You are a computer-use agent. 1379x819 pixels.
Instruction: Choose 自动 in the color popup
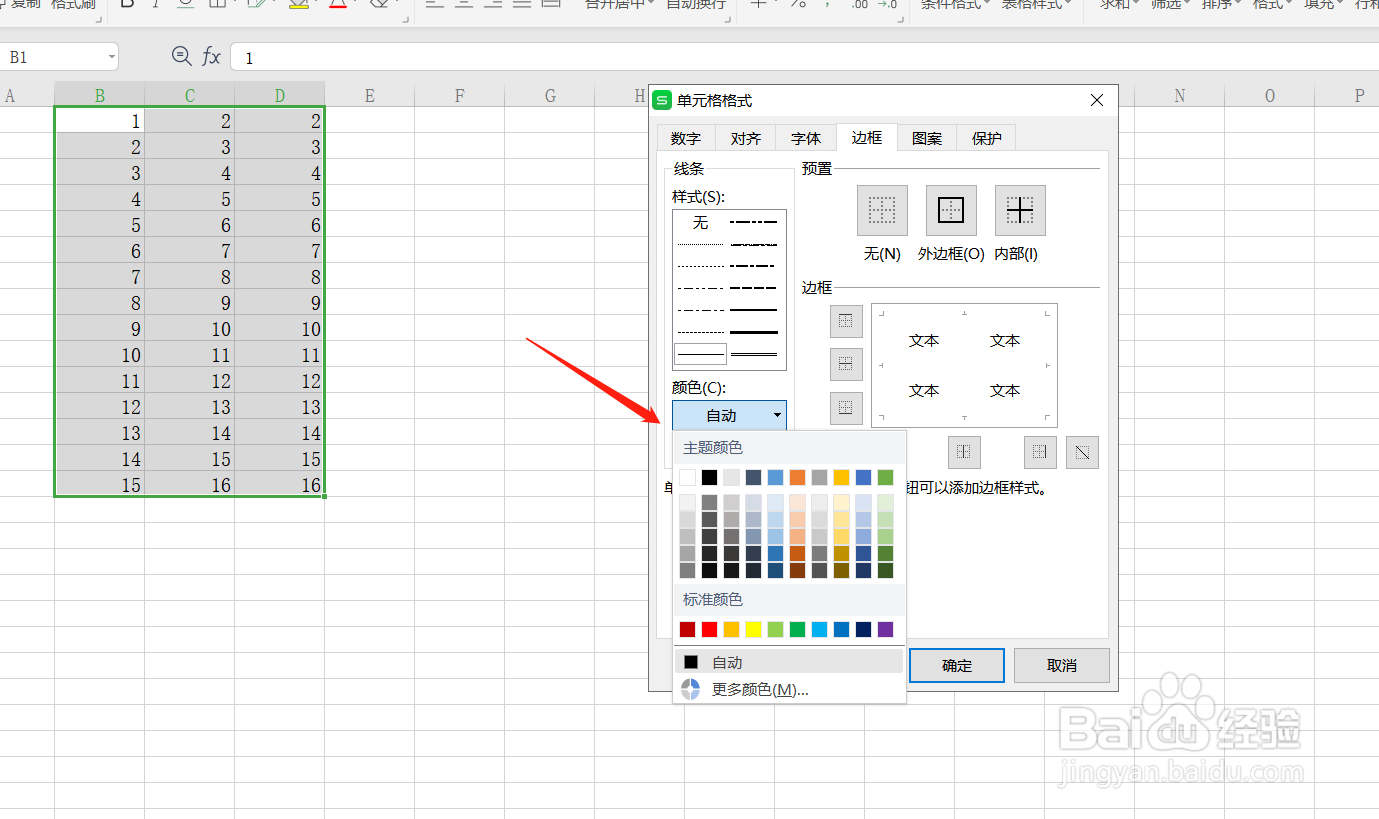[x=789, y=662]
